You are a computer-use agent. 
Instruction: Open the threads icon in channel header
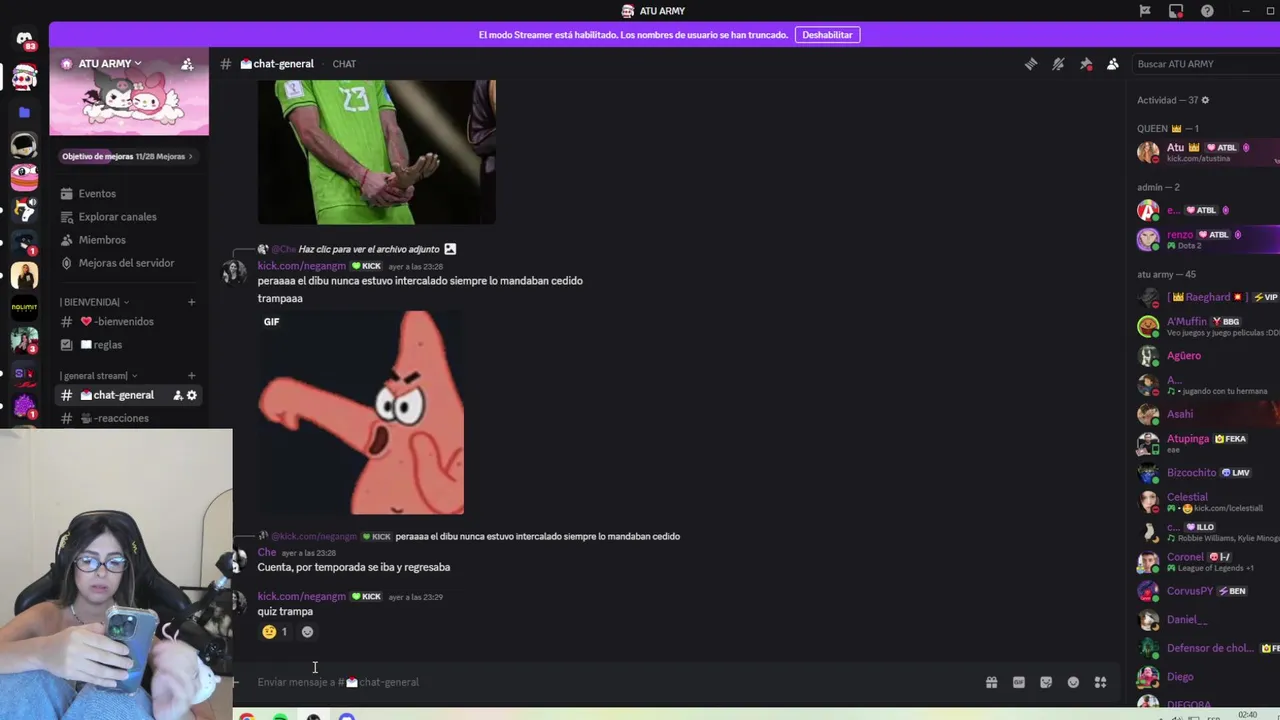coord(1031,64)
